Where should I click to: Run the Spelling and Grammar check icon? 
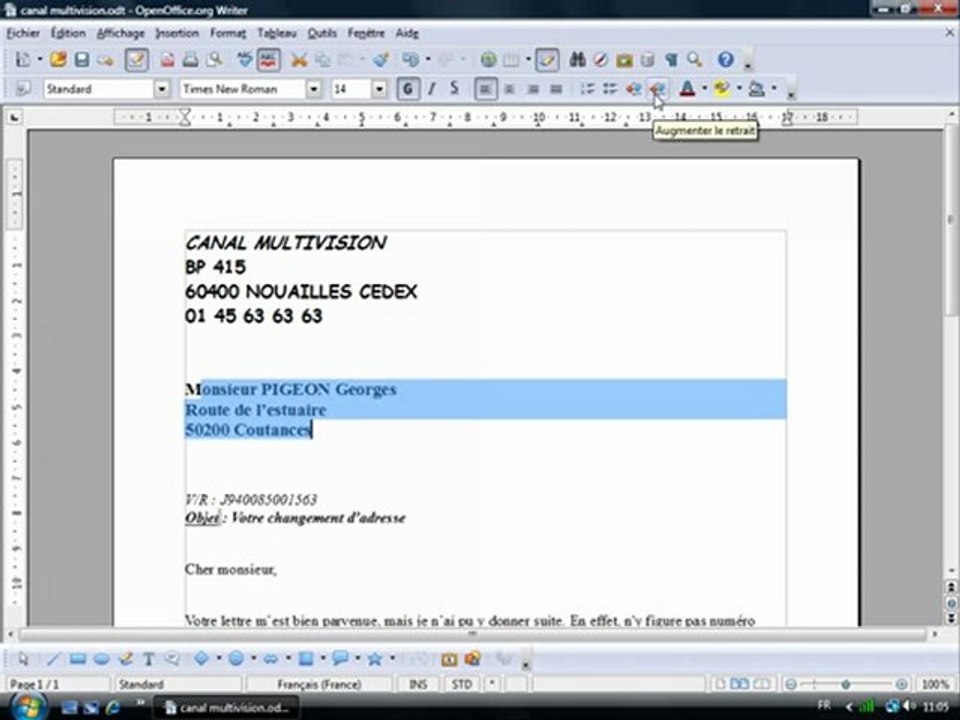point(244,59)
